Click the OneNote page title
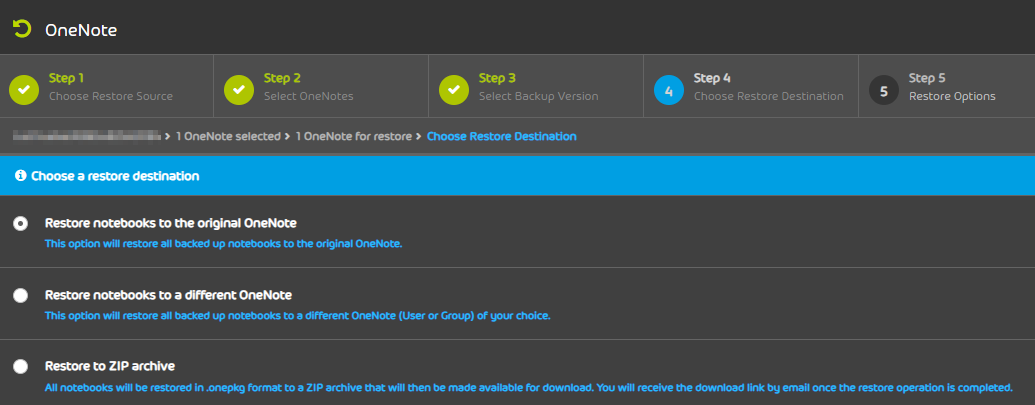The image size is (1035, 405). click(x=81, y=30)
